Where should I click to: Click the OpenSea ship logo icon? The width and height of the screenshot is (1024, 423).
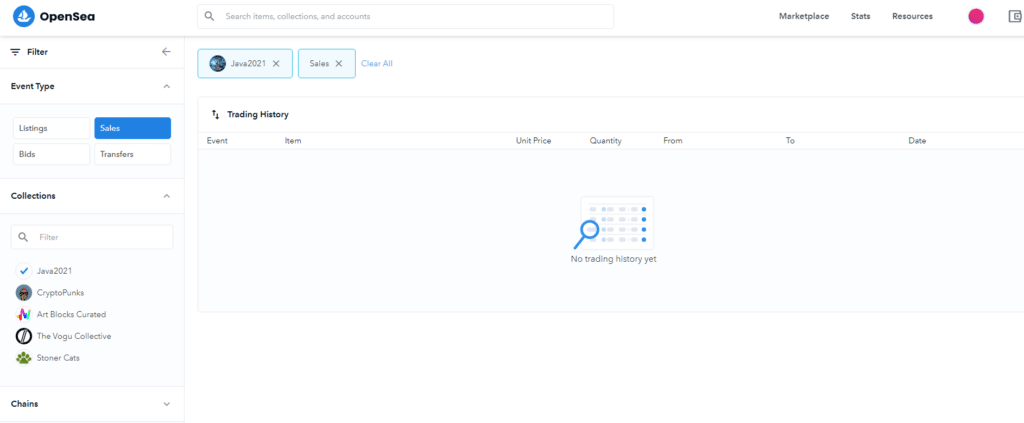[24, 17]
